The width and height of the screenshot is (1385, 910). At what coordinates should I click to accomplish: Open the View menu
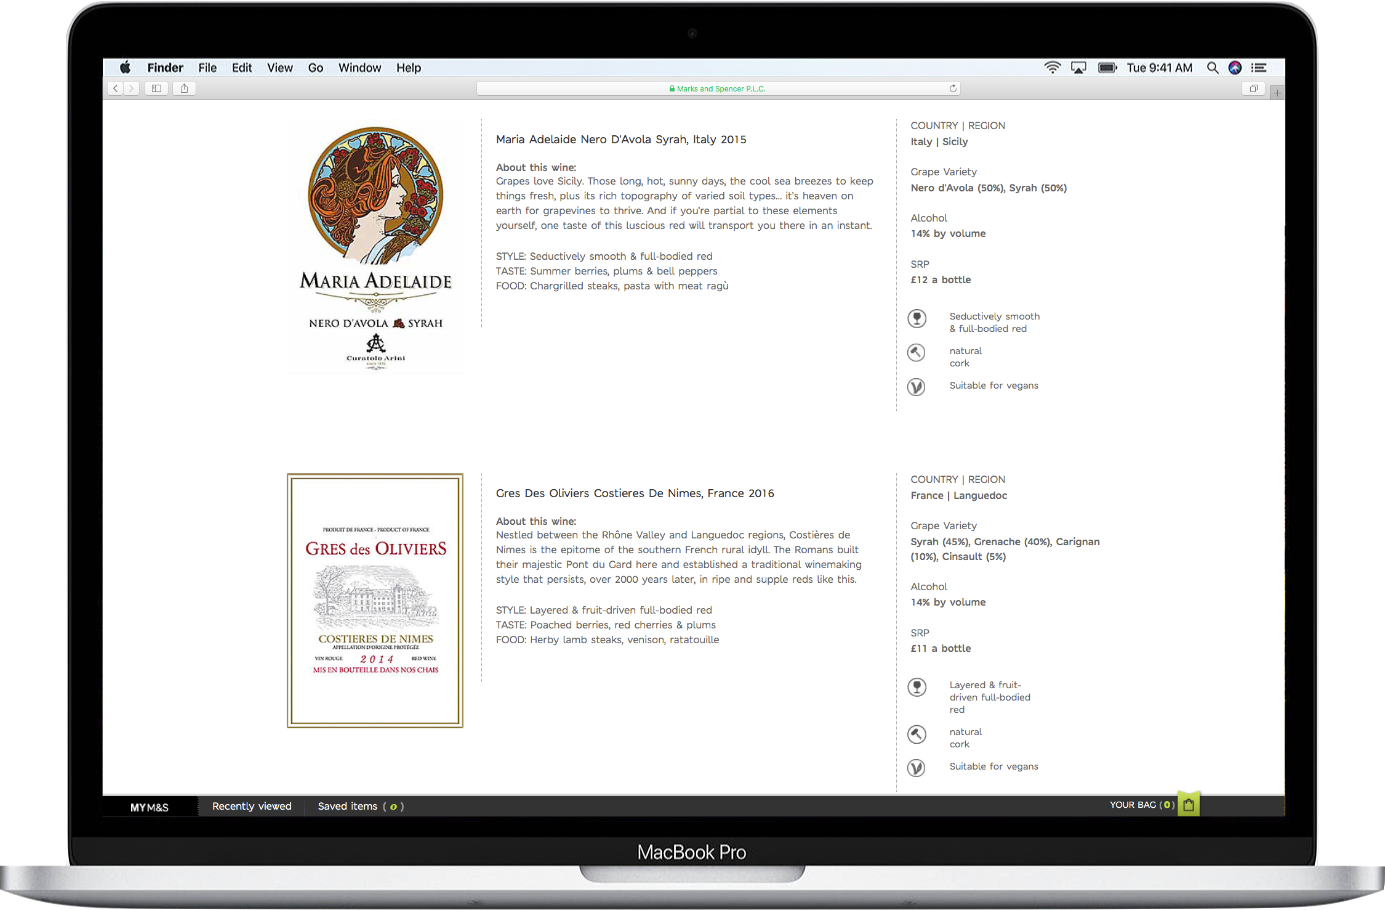(280, 68)
